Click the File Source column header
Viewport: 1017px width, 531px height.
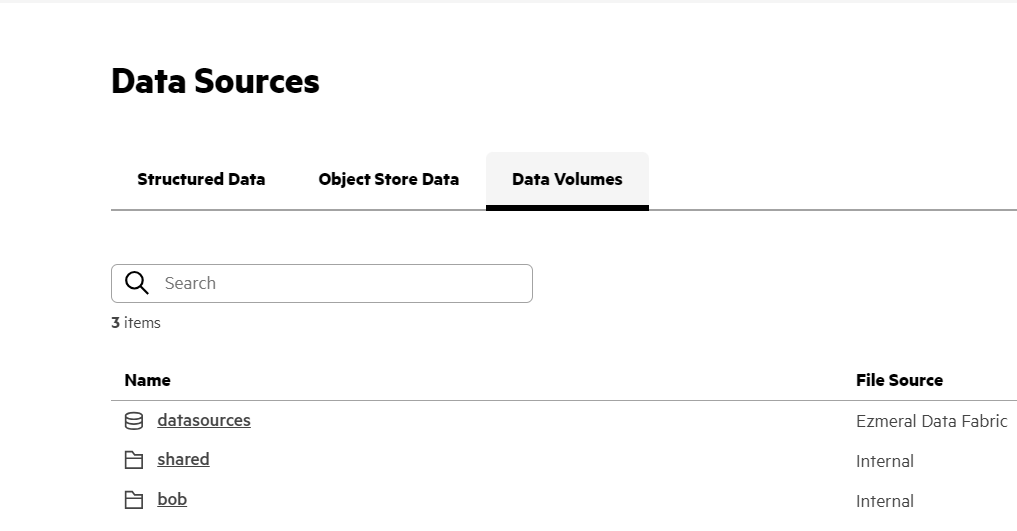tap(899, 381)
